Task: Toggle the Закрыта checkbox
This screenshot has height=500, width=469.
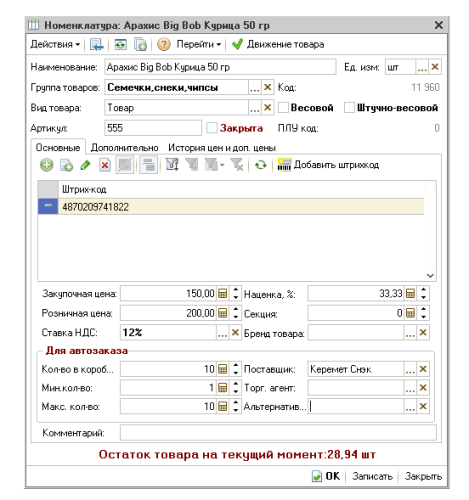Action: (x=211, y=128)
